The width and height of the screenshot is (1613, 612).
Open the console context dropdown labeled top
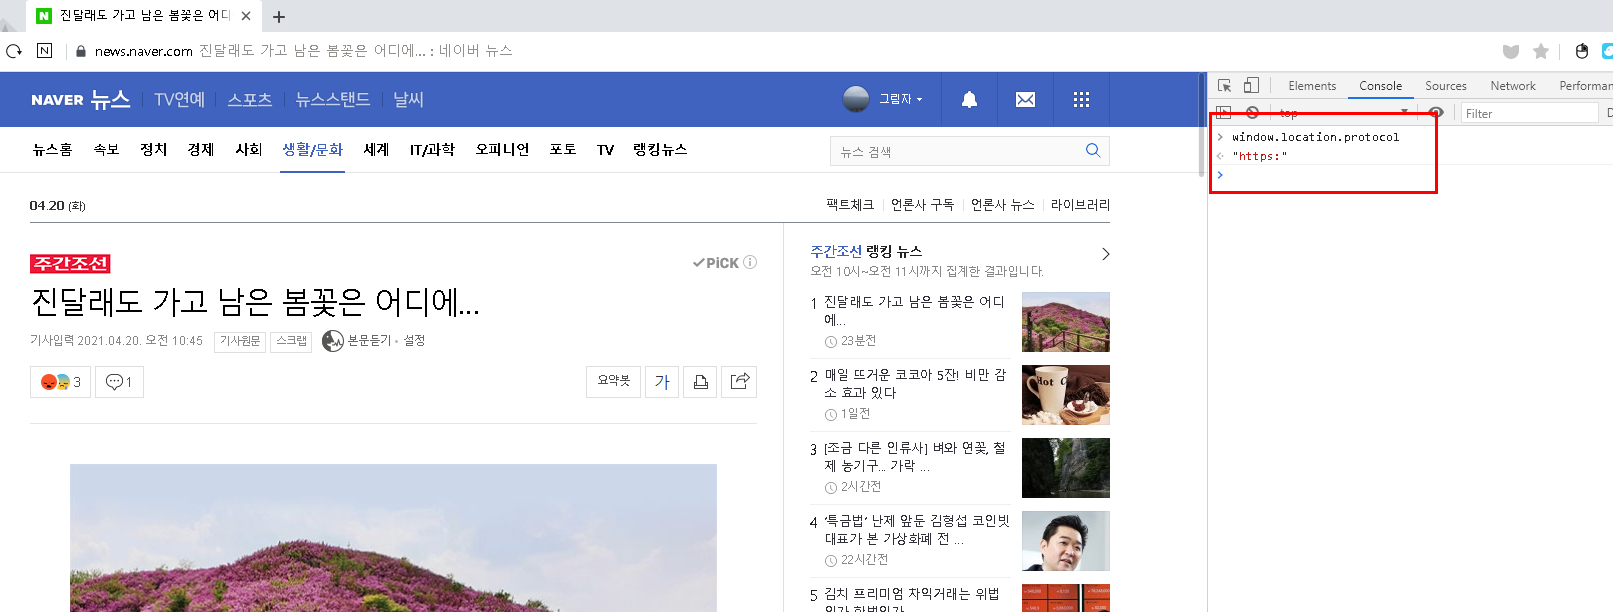point(1343,113)
